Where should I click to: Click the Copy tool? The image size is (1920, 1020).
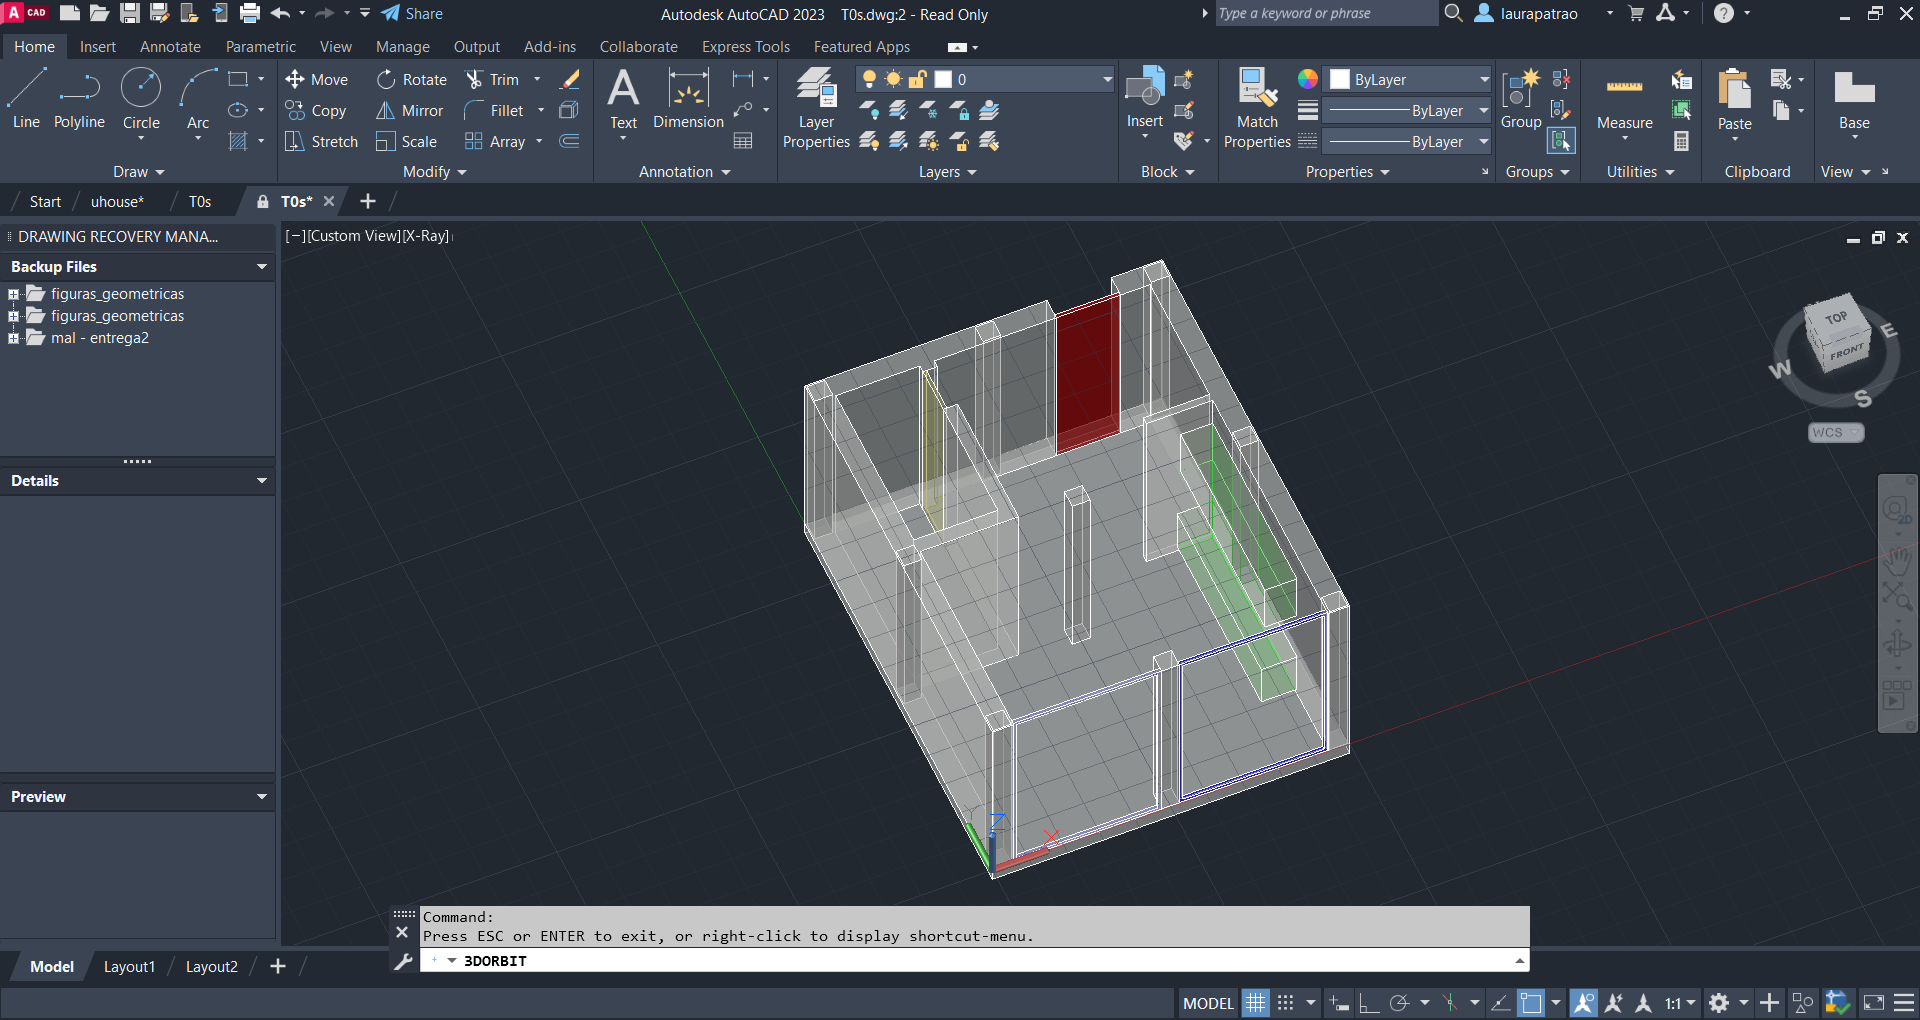(x=316, y=110)
